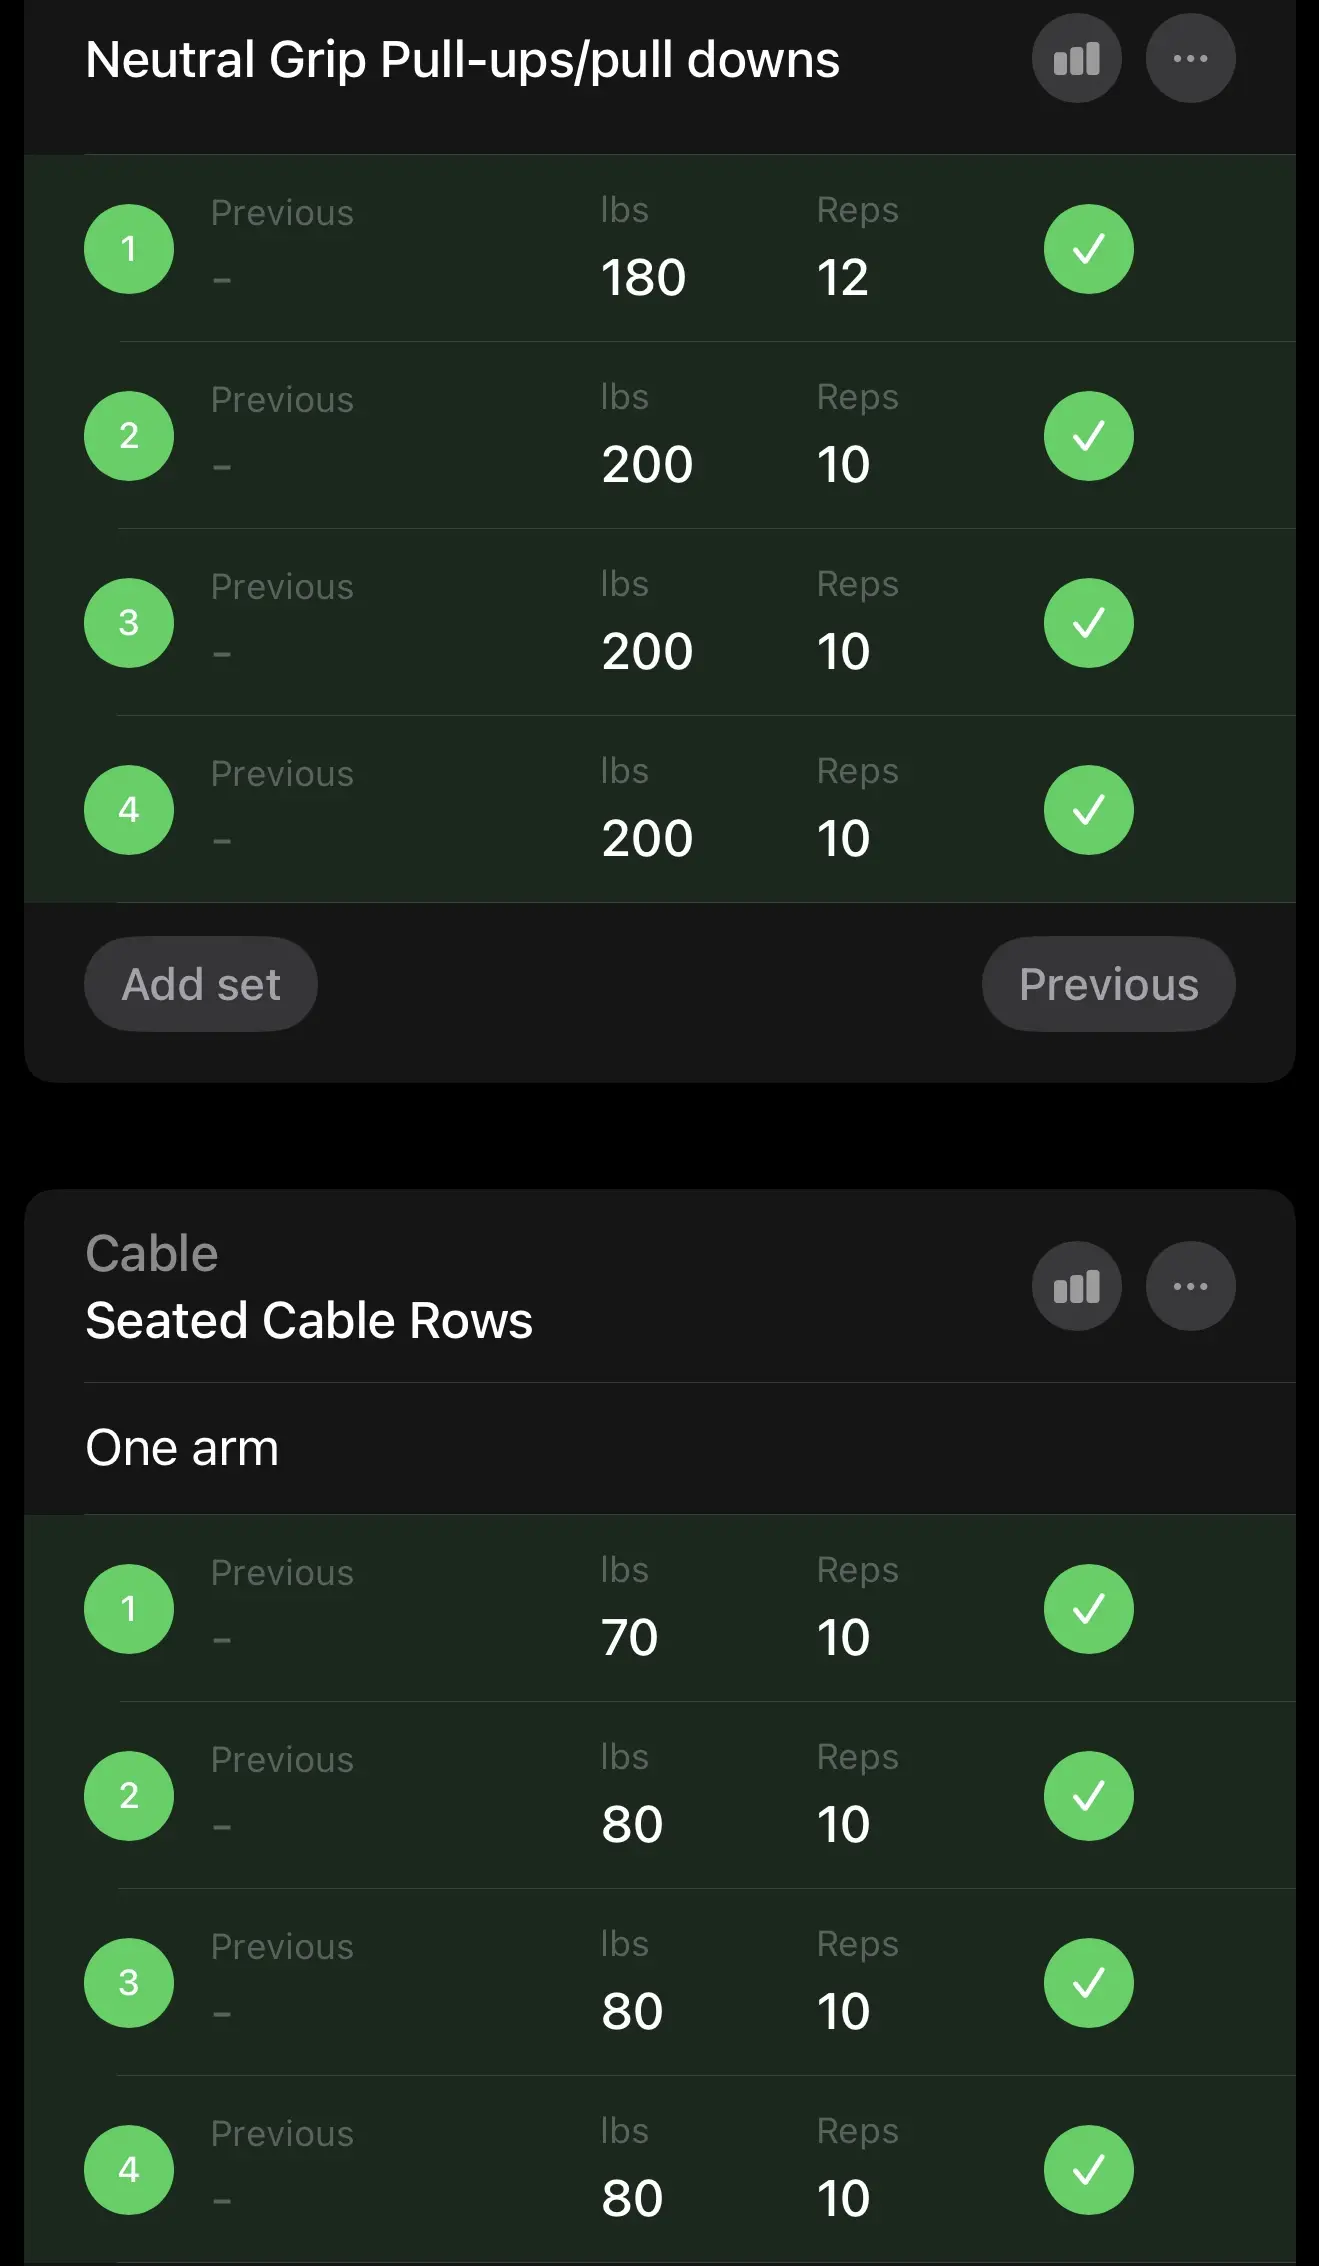Edit the 70 lbs weight field
Image resolution: width=1319 pixels, height=2266 pixels.
pos(629,1637)
